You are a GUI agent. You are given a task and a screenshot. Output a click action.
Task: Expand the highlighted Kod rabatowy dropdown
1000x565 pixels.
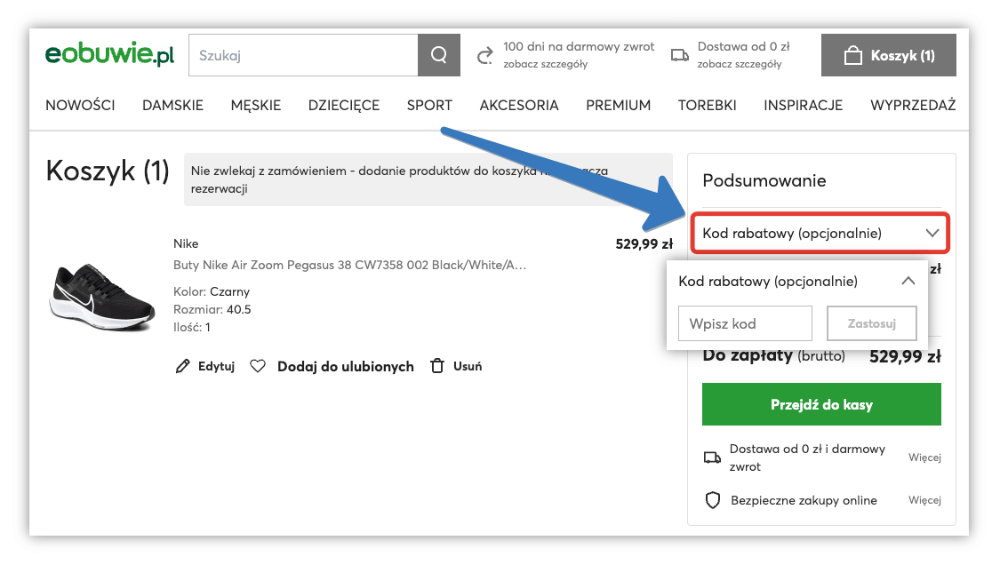932,233
